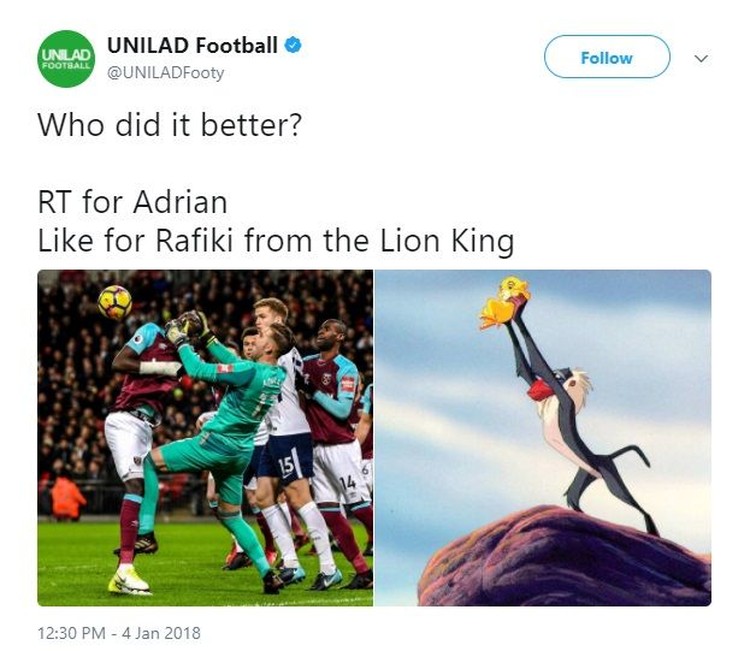Expand the tweet options chevron menu
Screen dimensions: 750x651
pos(701,58)
